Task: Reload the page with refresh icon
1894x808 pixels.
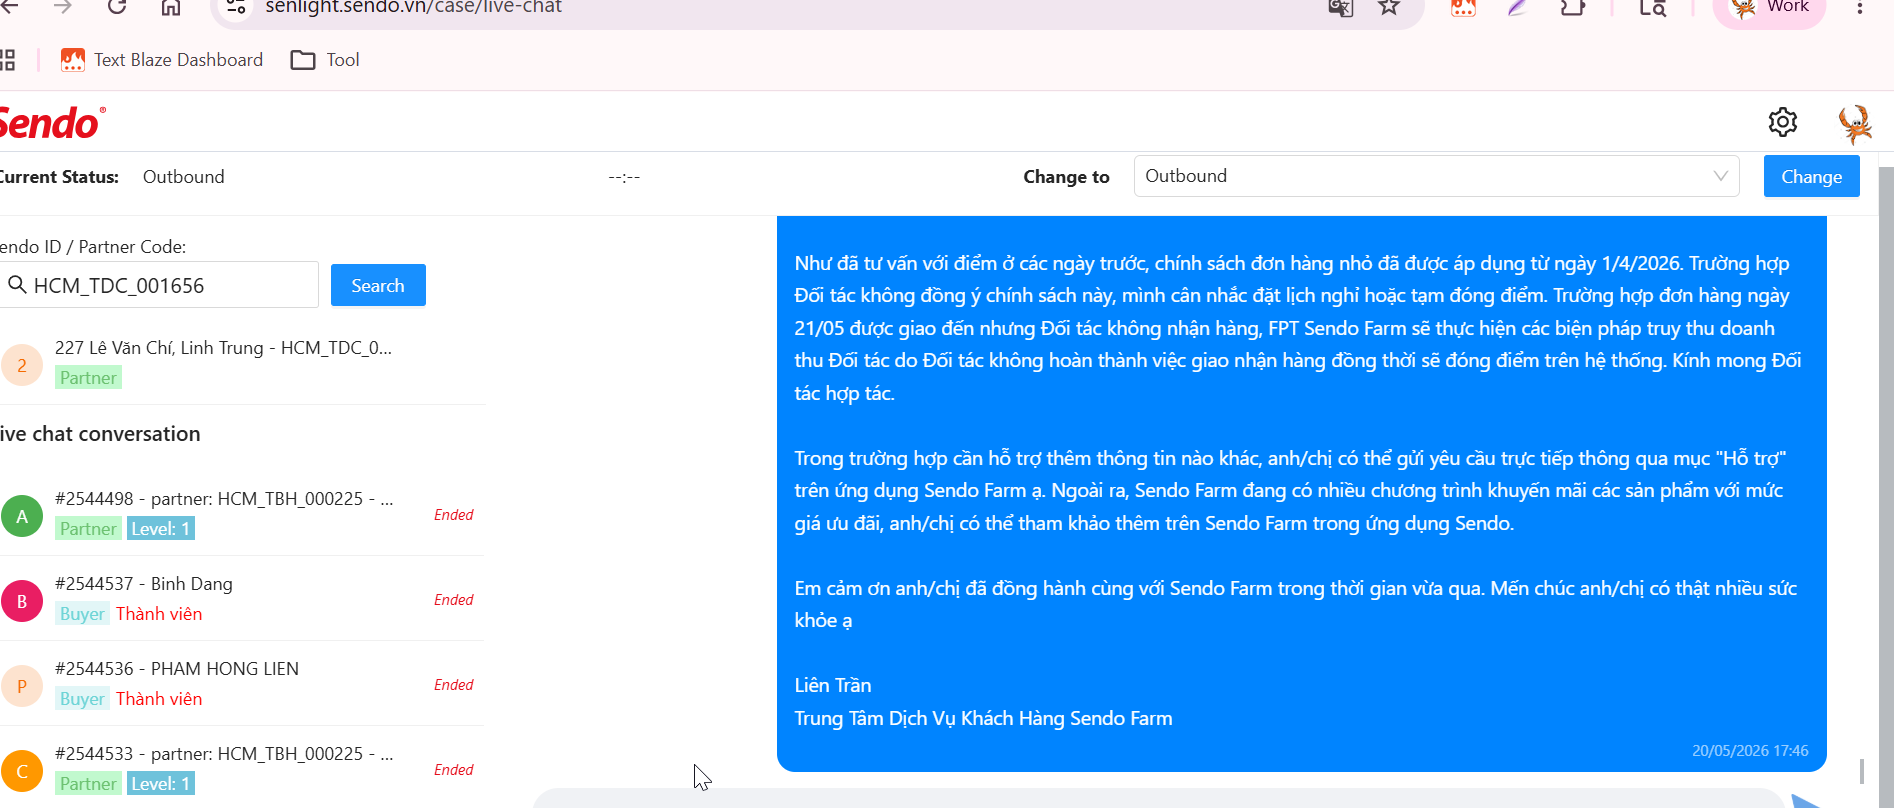Action: [117, 7]
